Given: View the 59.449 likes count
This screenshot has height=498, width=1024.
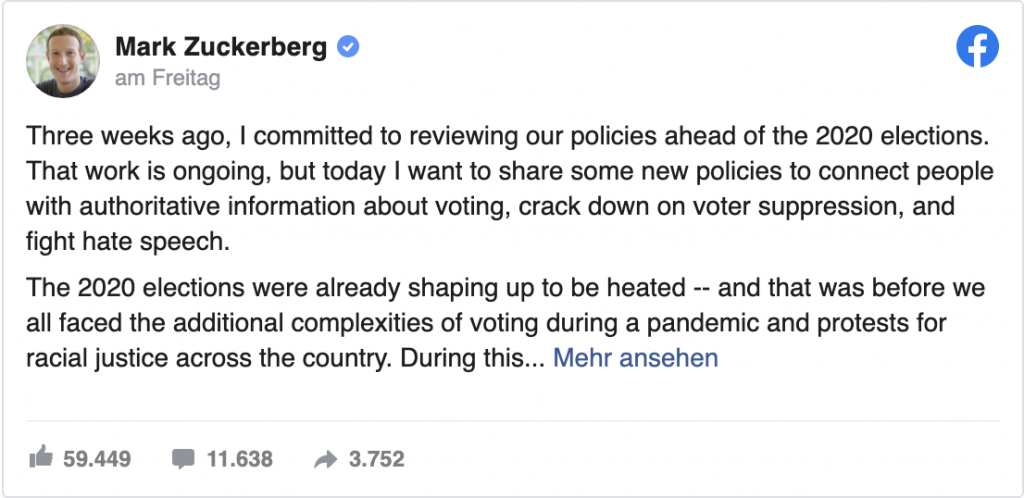Looking at the screenshot, I should point(97,459).
